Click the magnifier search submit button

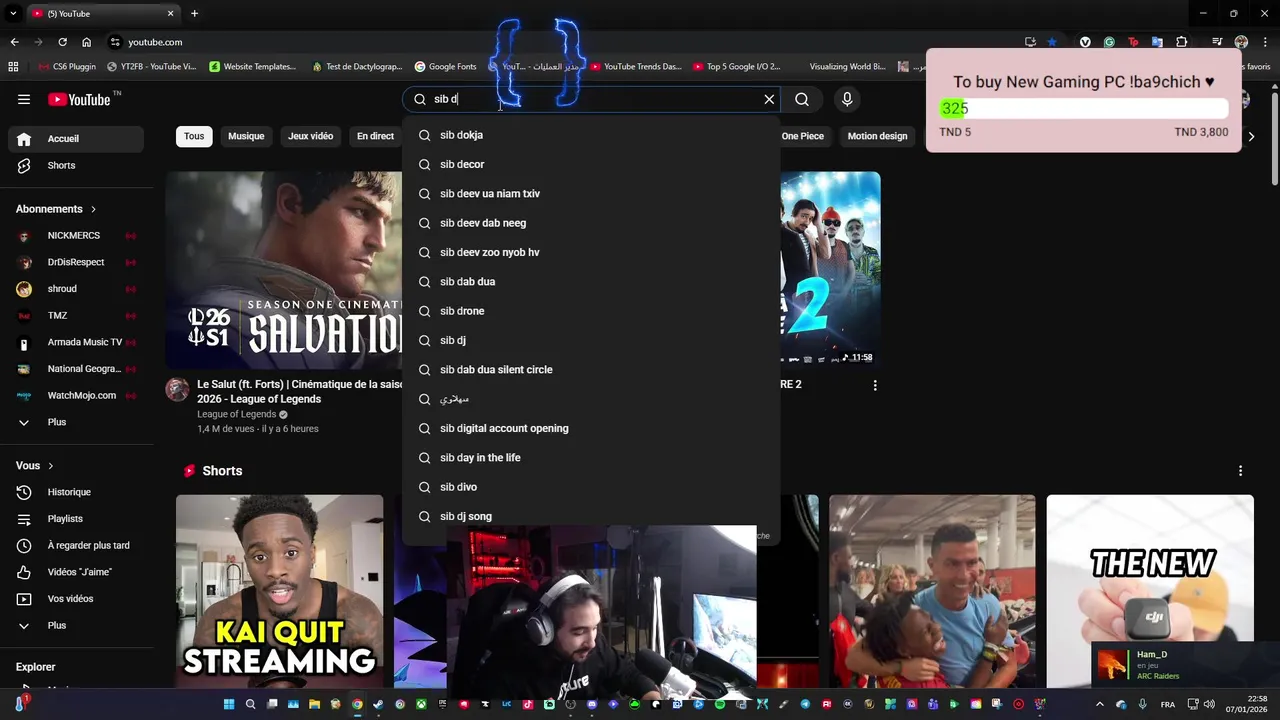click(x=802, y=99)
